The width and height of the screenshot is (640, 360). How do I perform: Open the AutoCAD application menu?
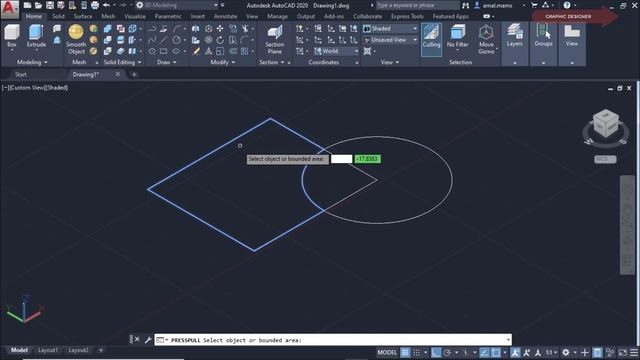(9, 9)
